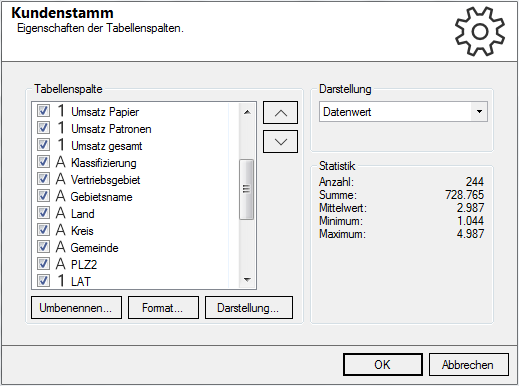Click the gear settings icon

pyautogui.click(x=480, y=31)
